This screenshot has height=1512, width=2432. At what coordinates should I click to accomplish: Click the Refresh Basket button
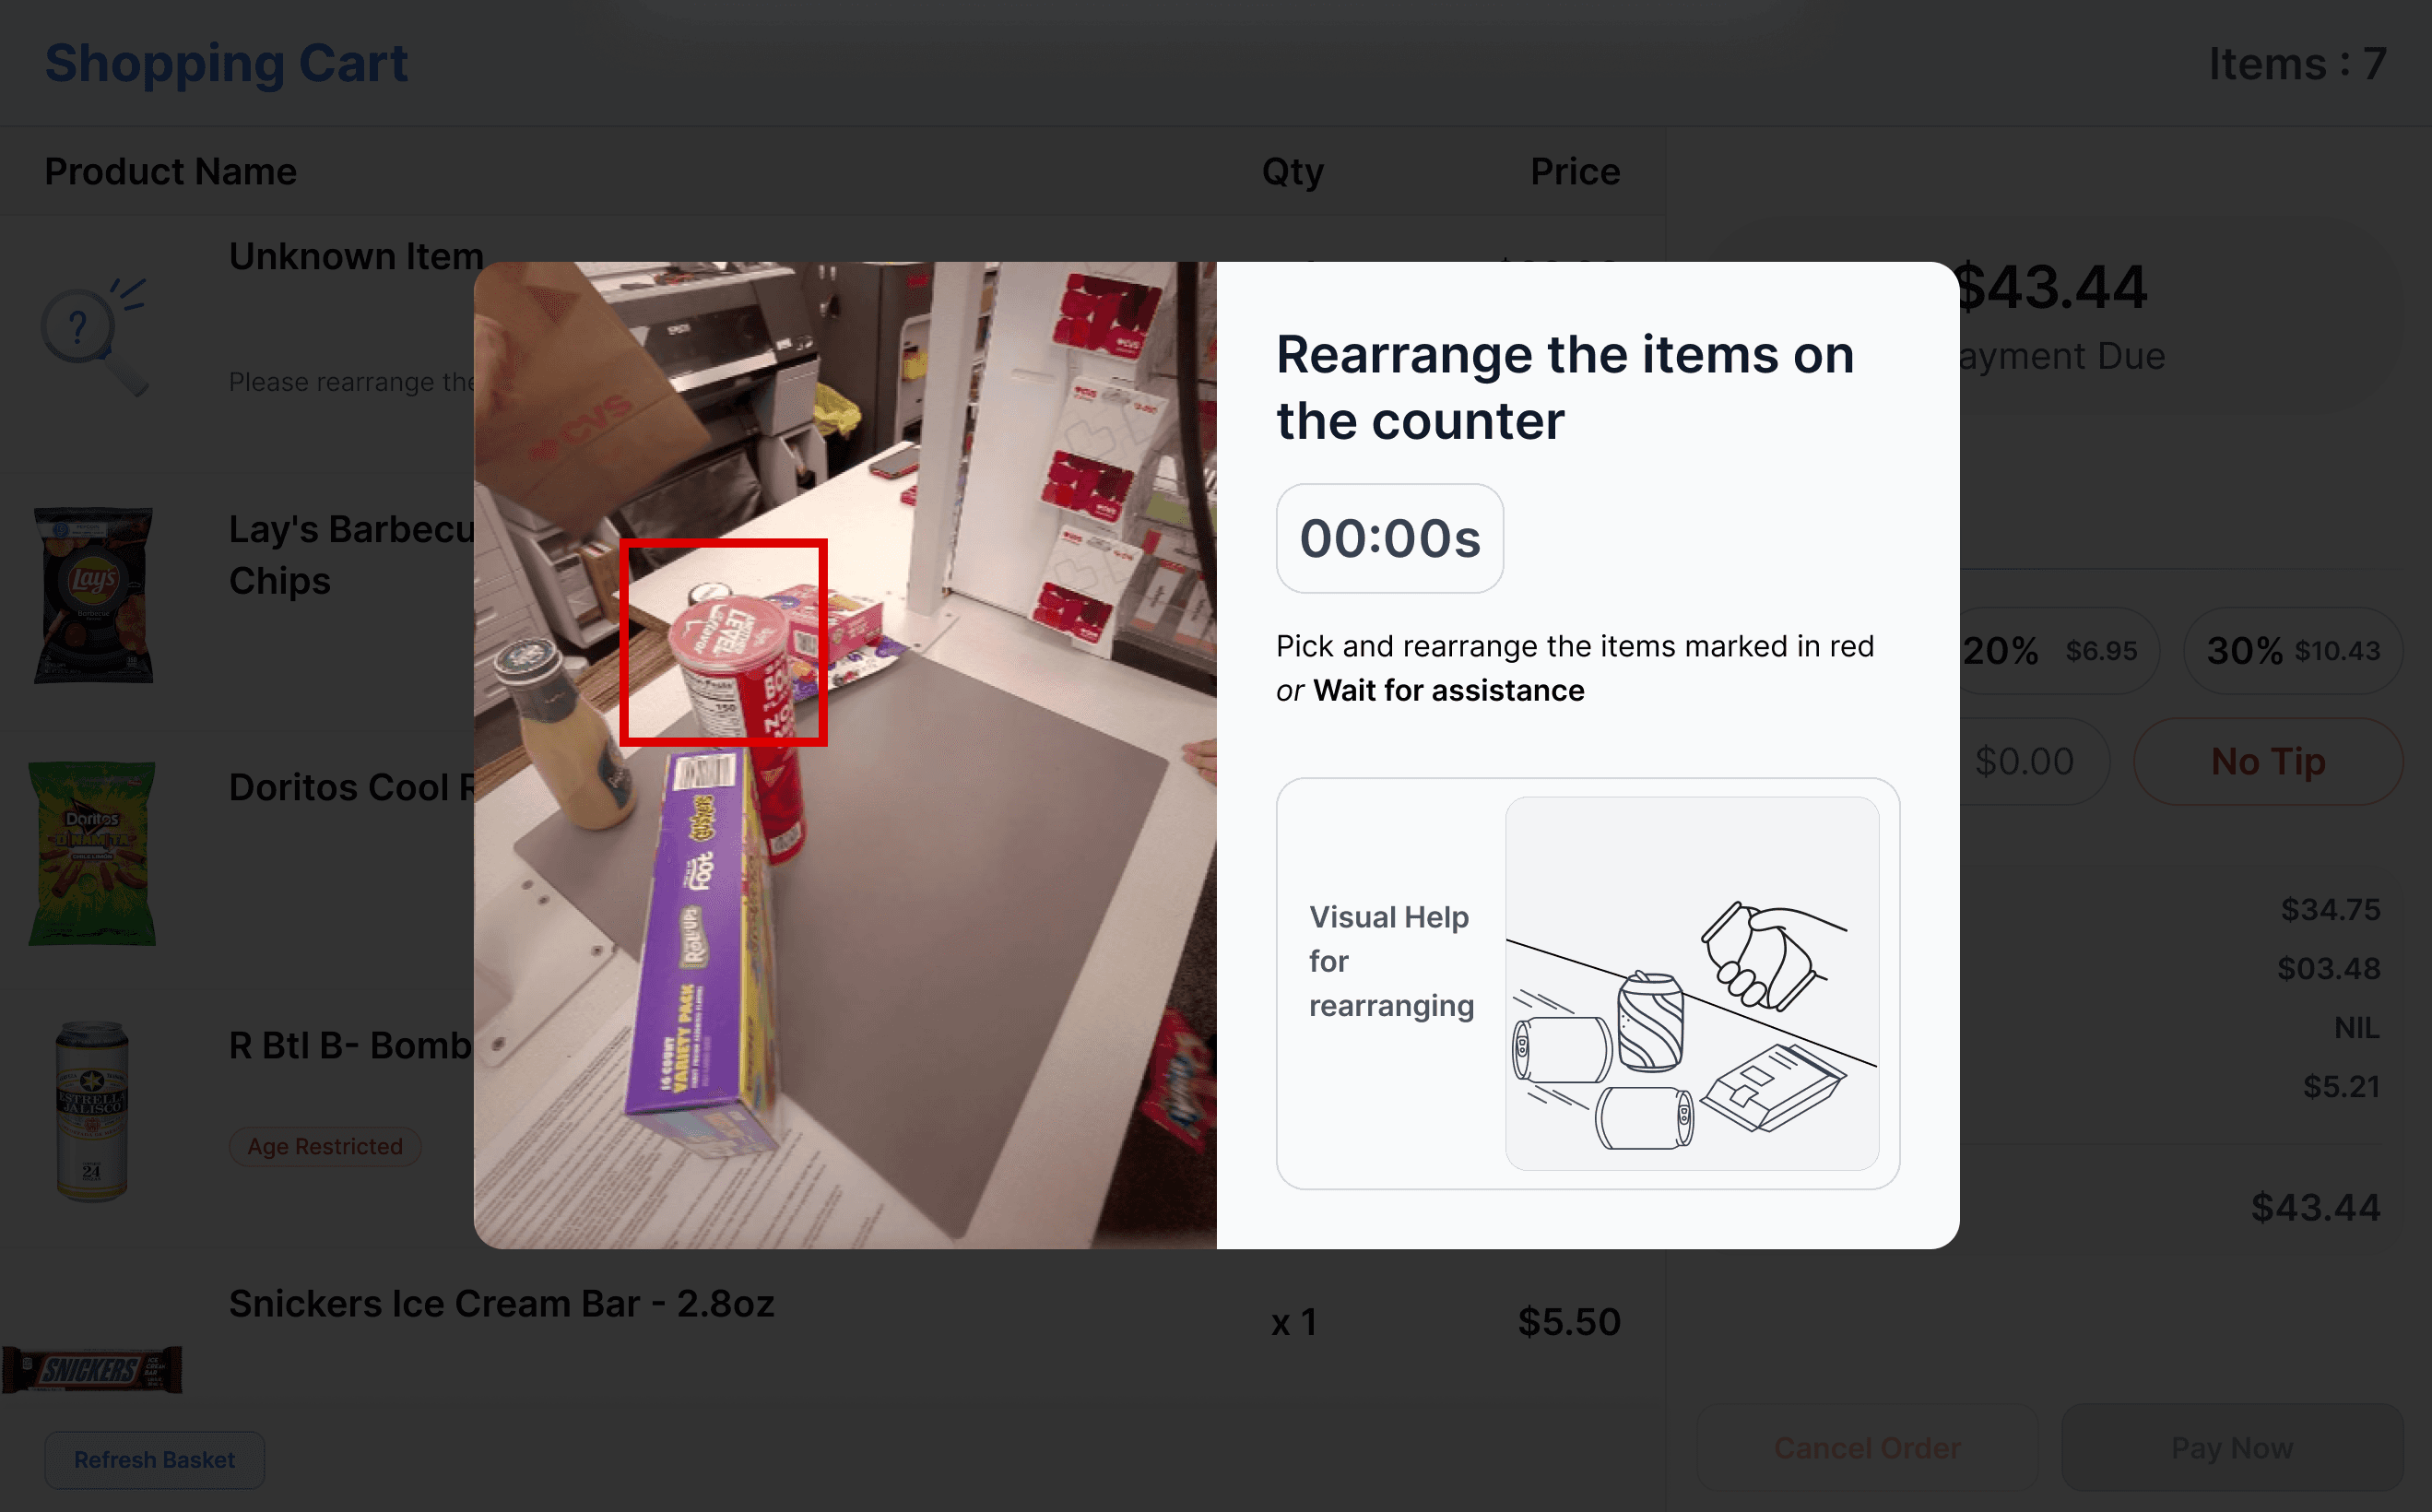tap(154, 1460)
